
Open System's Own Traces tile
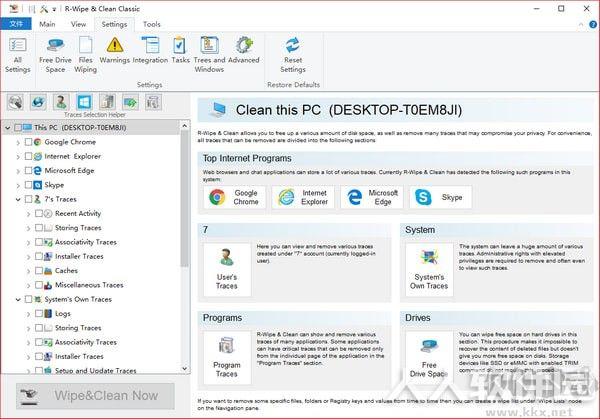pyautogui.click(x=429, y=270)
